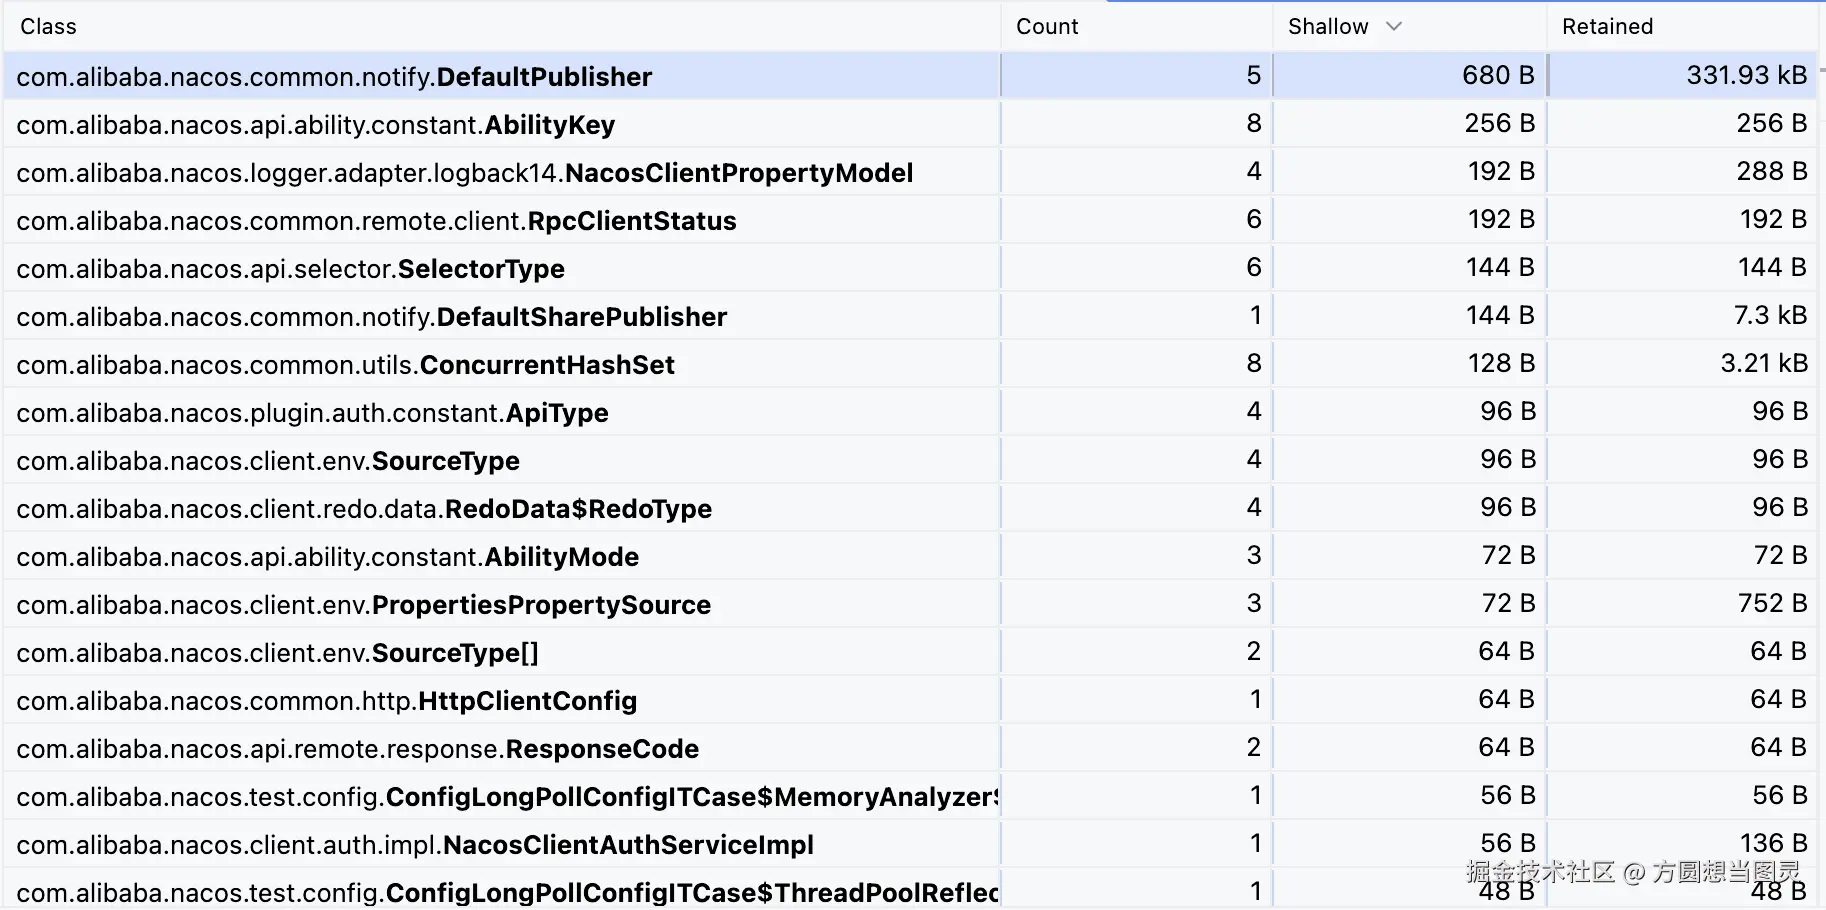Select the DefaultSharePublisher class row
Image resolution: width=1826 pixels, height=910 pixels.
[371, 317]
